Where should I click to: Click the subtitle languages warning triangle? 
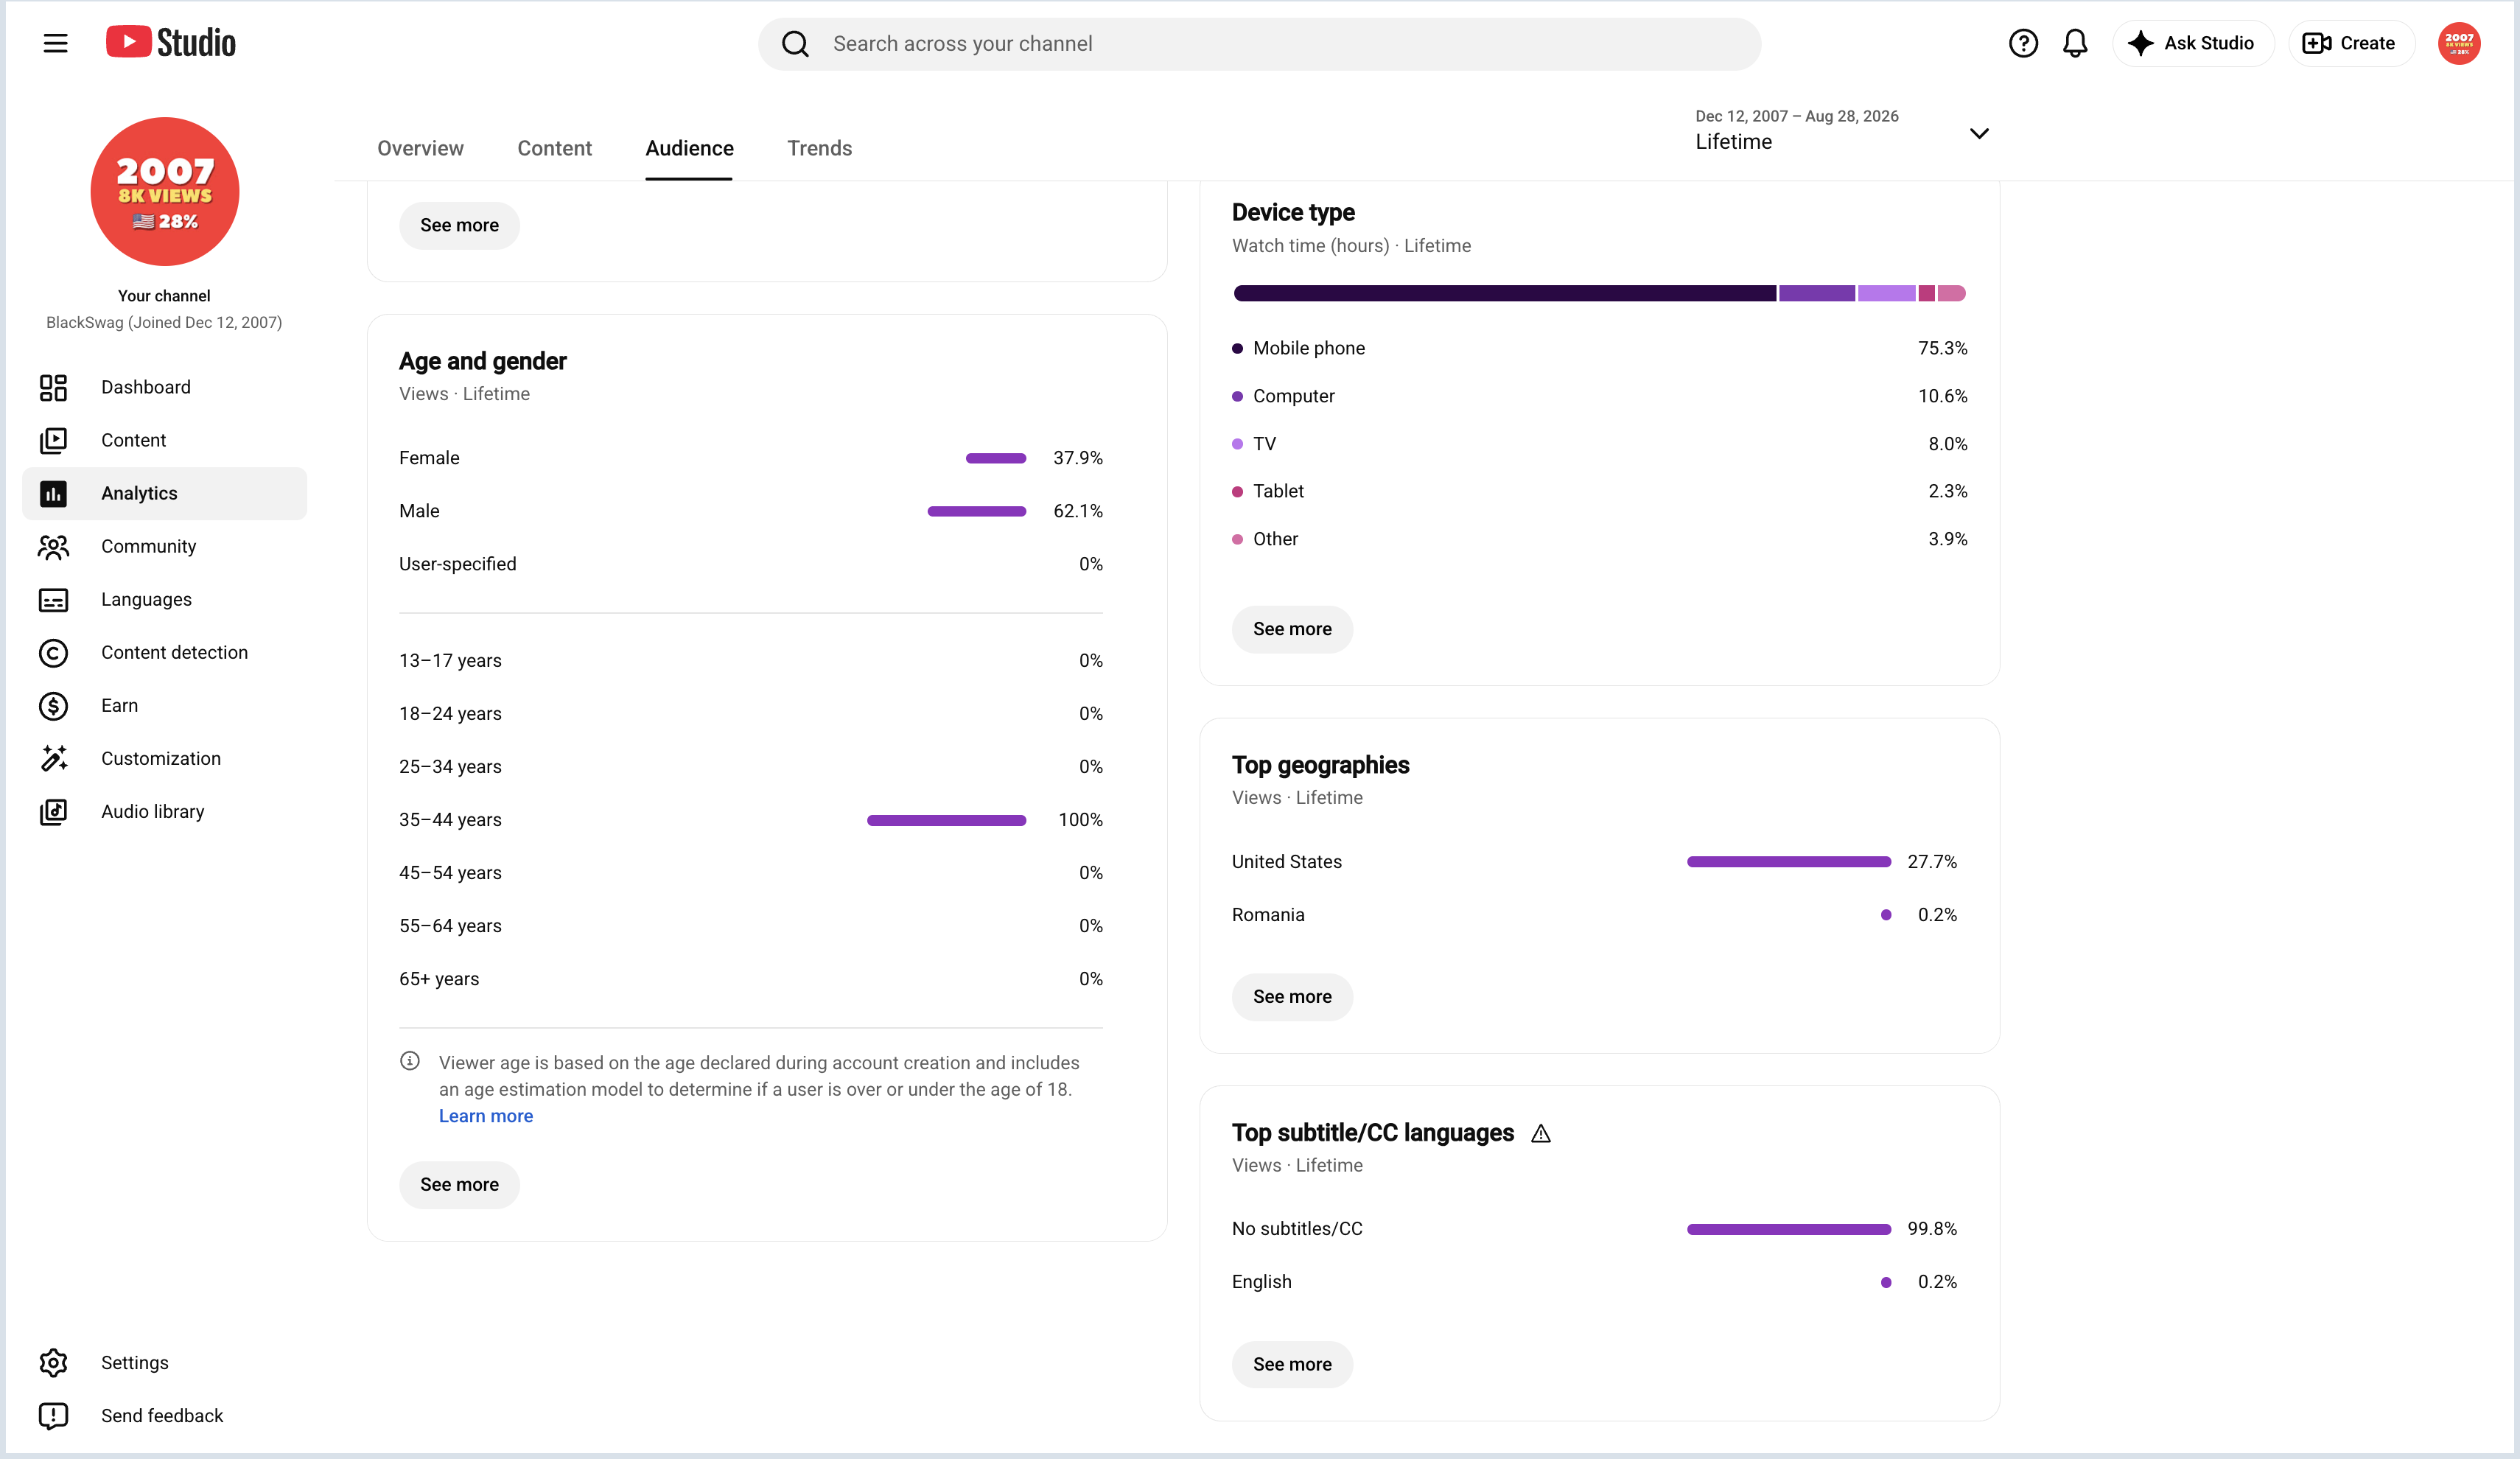(1541, 1133)
